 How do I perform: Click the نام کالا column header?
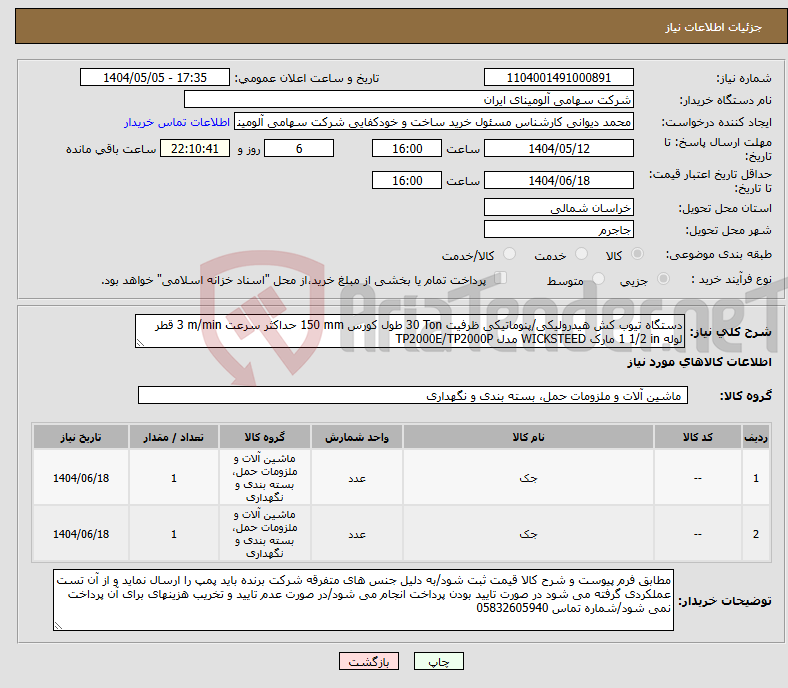coord(528,437)
